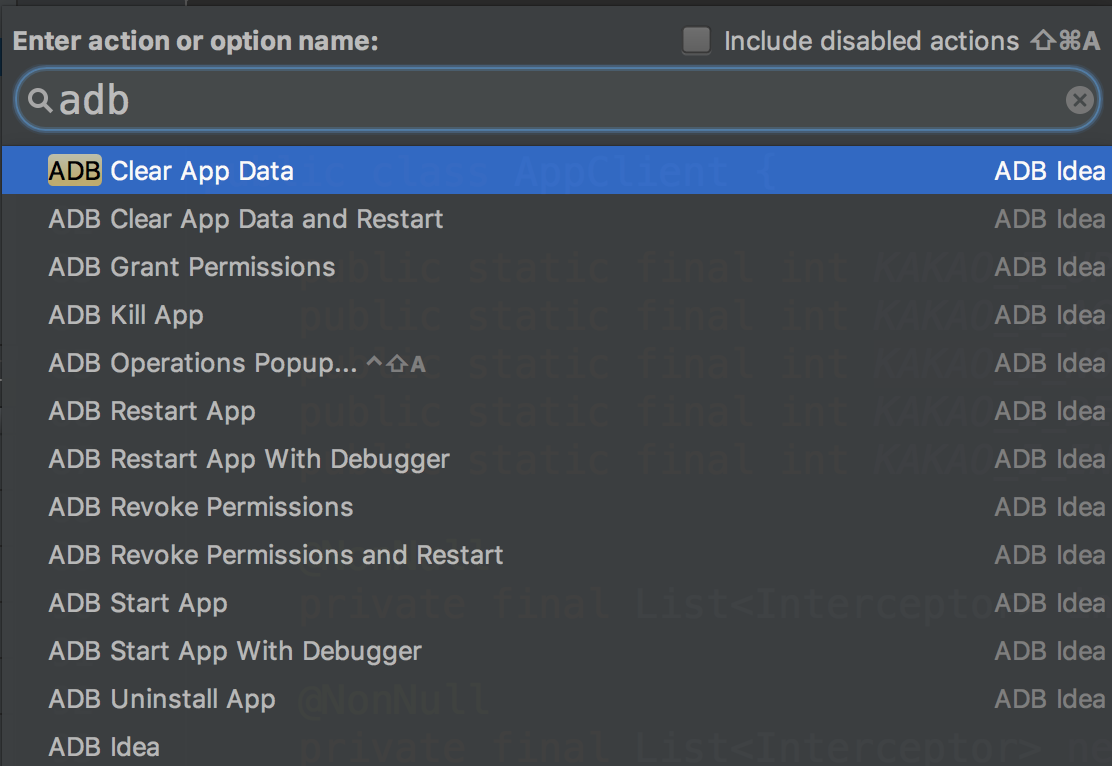Run ADB Clear App Data and Restart
This screenshot has height=766, width=1112.
[x=246, y=219]
